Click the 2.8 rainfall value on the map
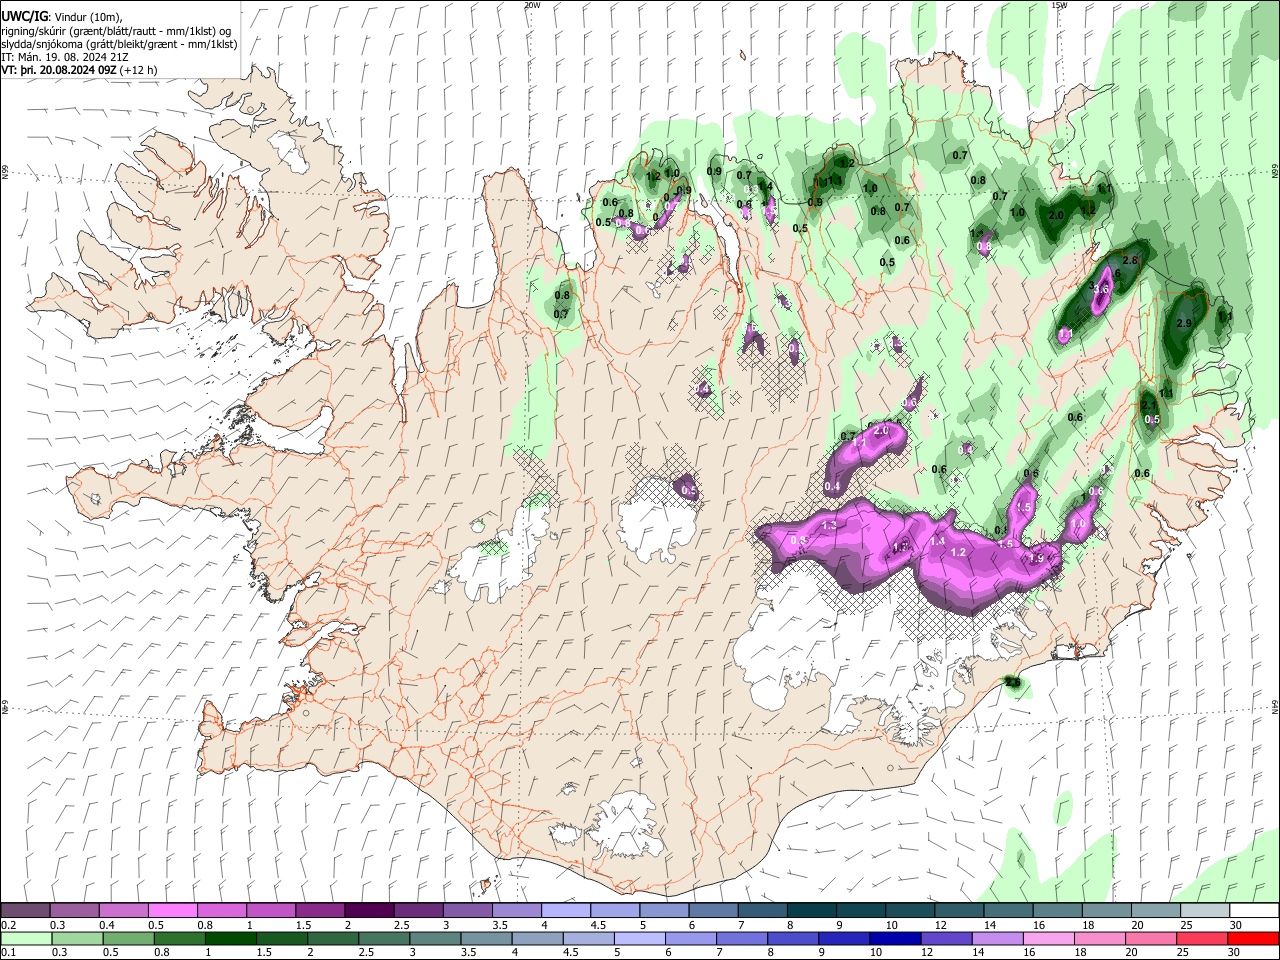 pyautogui.click(x=1131, y=260)
